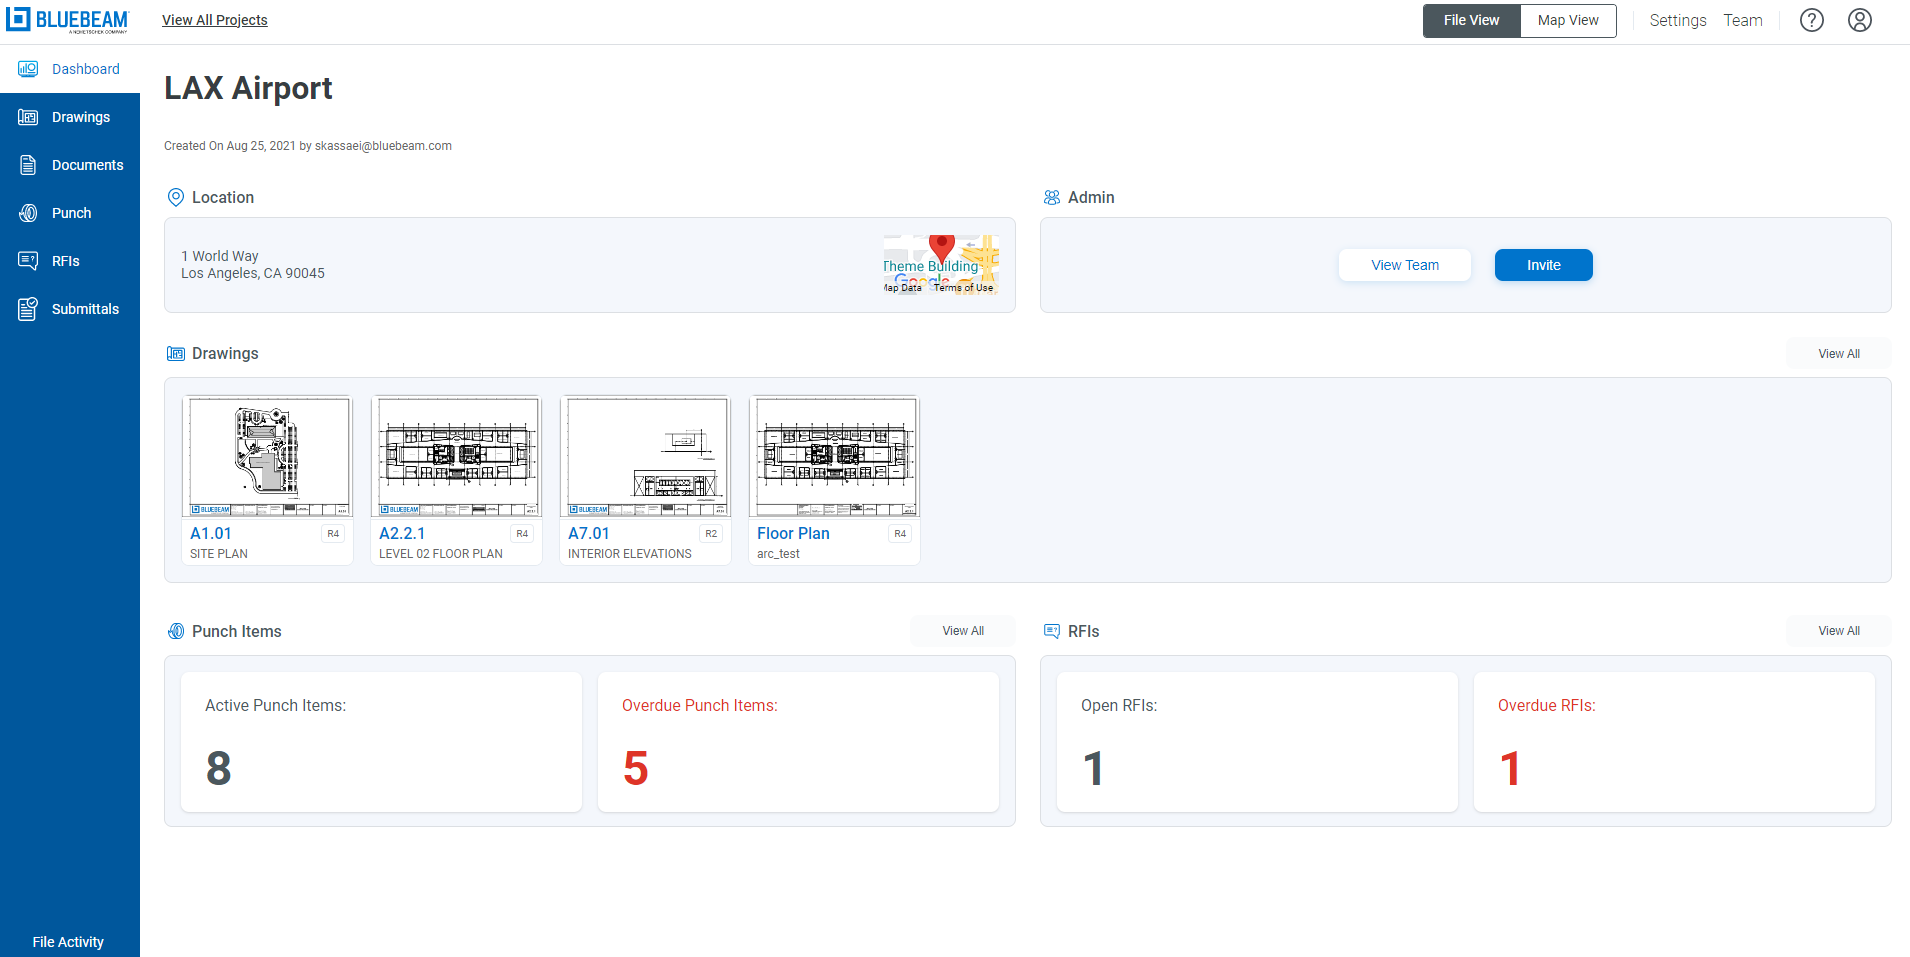The image size is (1910, 957).
Task: Open the Dashboard sidebar icon
Action: tap(28, 69)
